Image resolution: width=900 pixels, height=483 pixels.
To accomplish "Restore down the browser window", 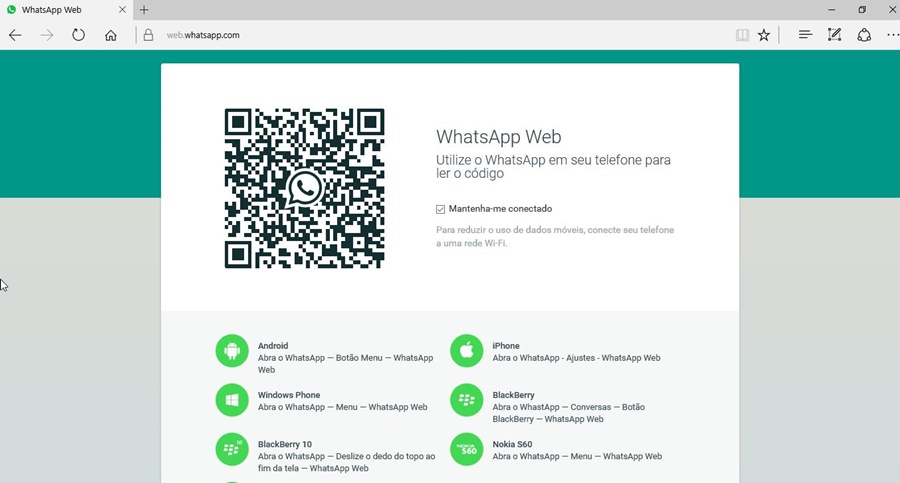I will pyautogui.click(x=862, y=10).
